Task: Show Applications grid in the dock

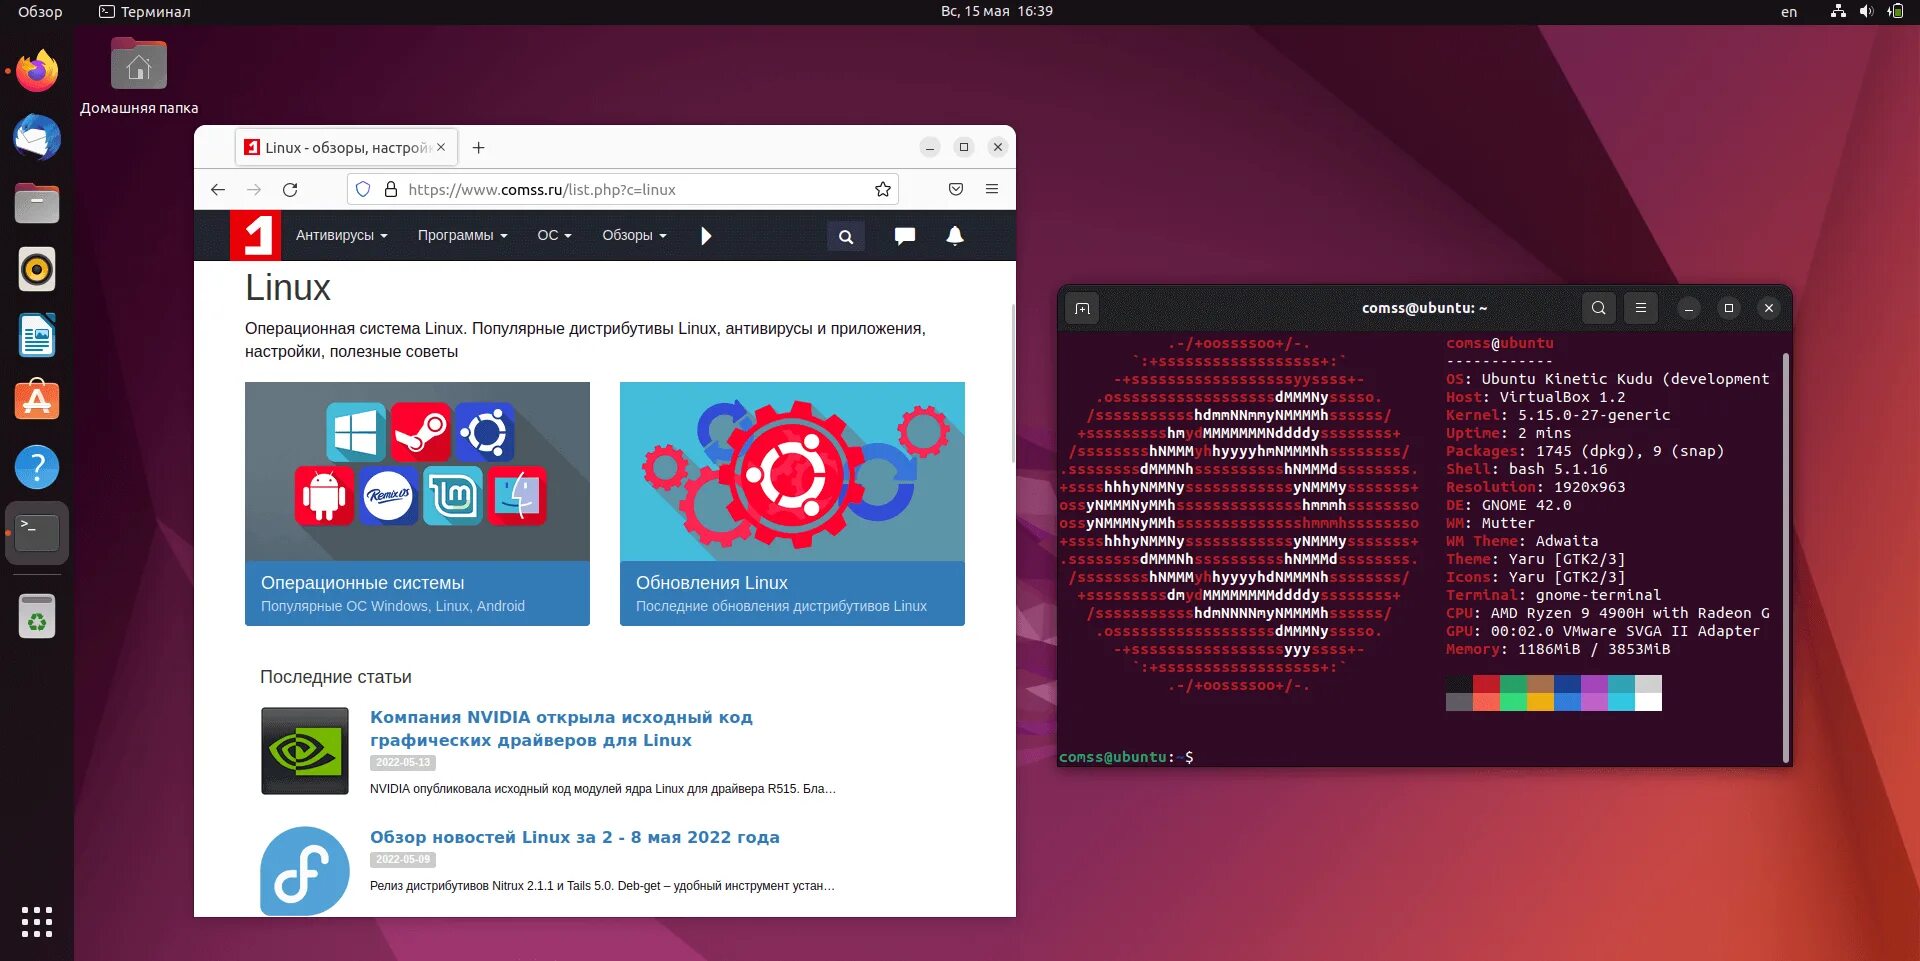Action: (x=37, y=922)
